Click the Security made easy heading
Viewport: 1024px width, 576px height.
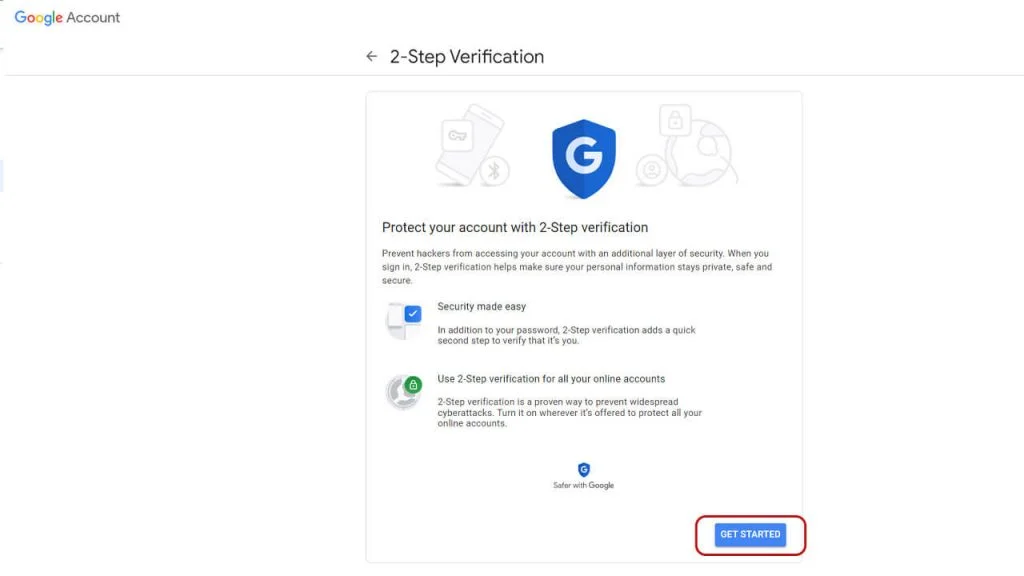pos(481,306)
